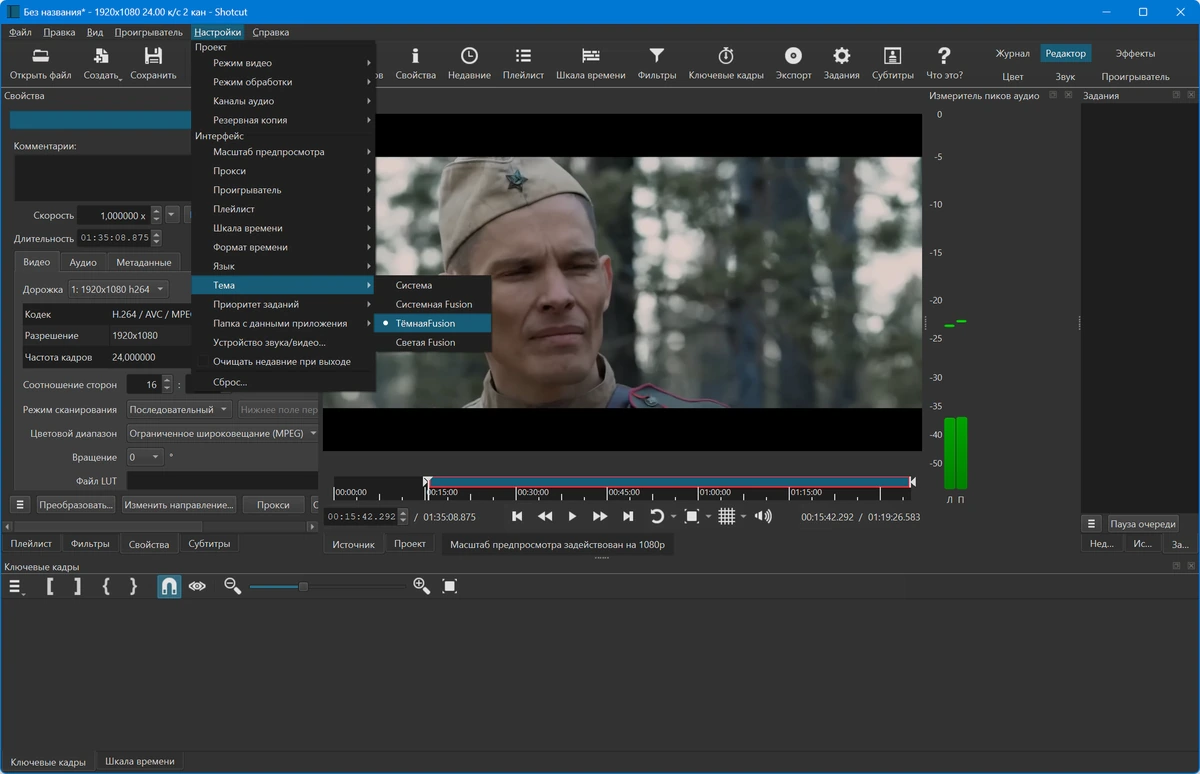Open 'Режим сканирования' dropdown
Image resolution: width=1200 pixels, height=774 pixels.
pos(180,409)
